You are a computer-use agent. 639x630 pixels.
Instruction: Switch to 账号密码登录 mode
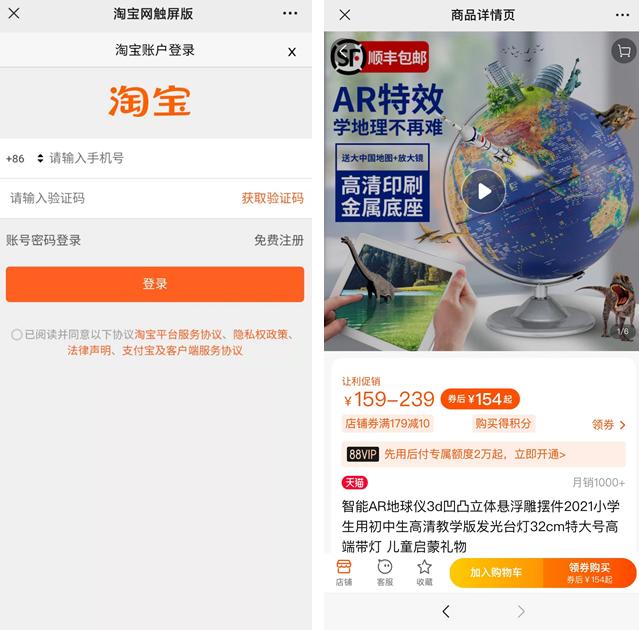click(x=43, y=240)
